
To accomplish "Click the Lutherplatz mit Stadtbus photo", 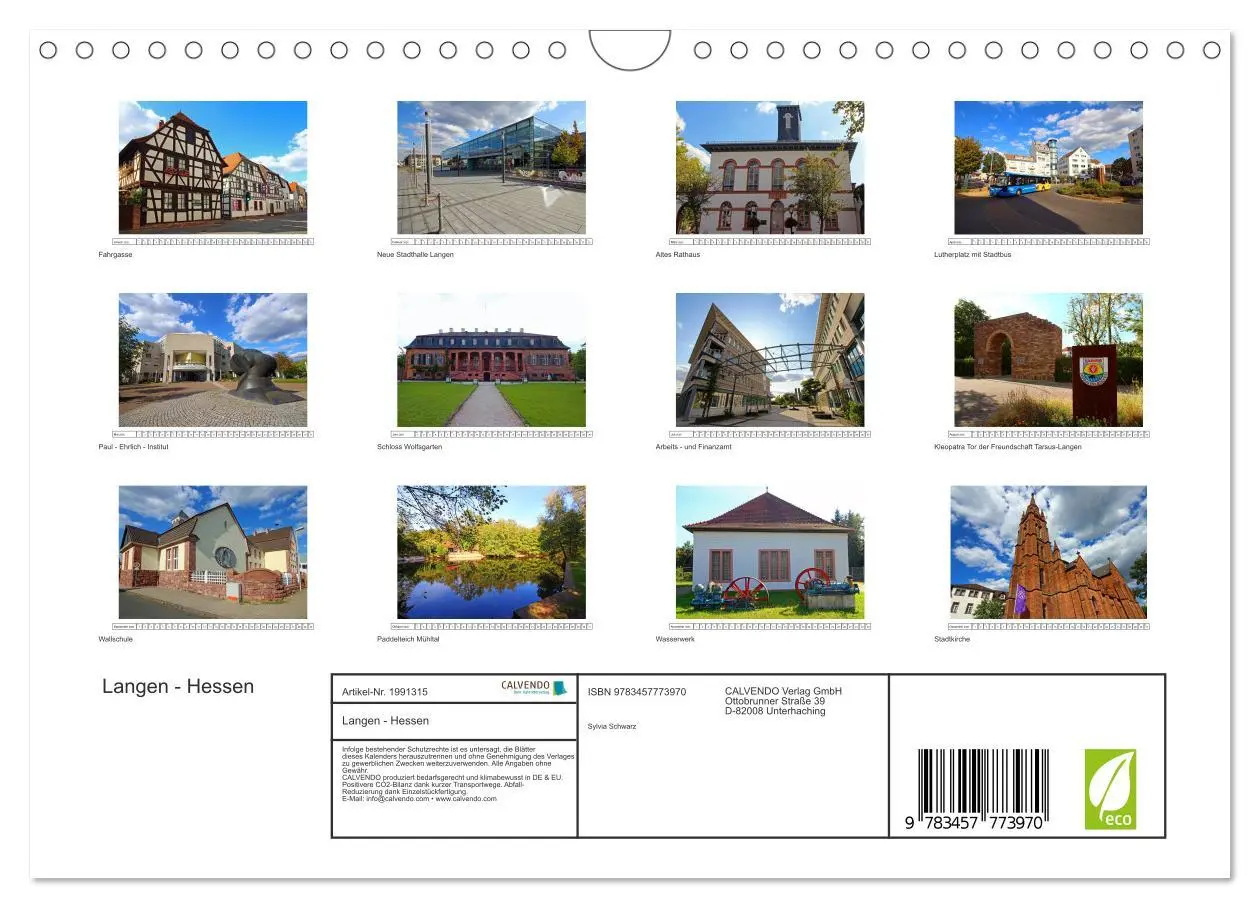I will tap(1048, 167).
